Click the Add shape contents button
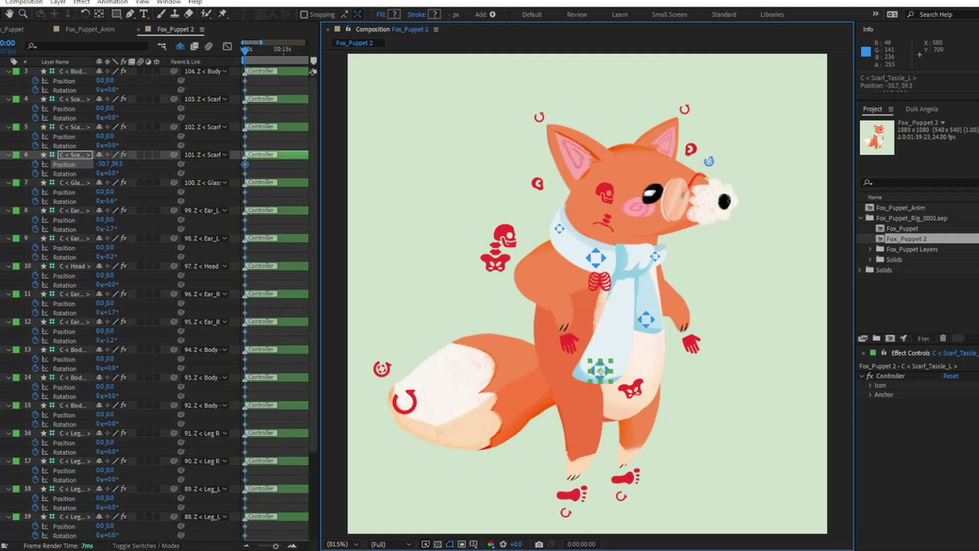979x551 pixels. pyautogui.click(x=493, y=14)
